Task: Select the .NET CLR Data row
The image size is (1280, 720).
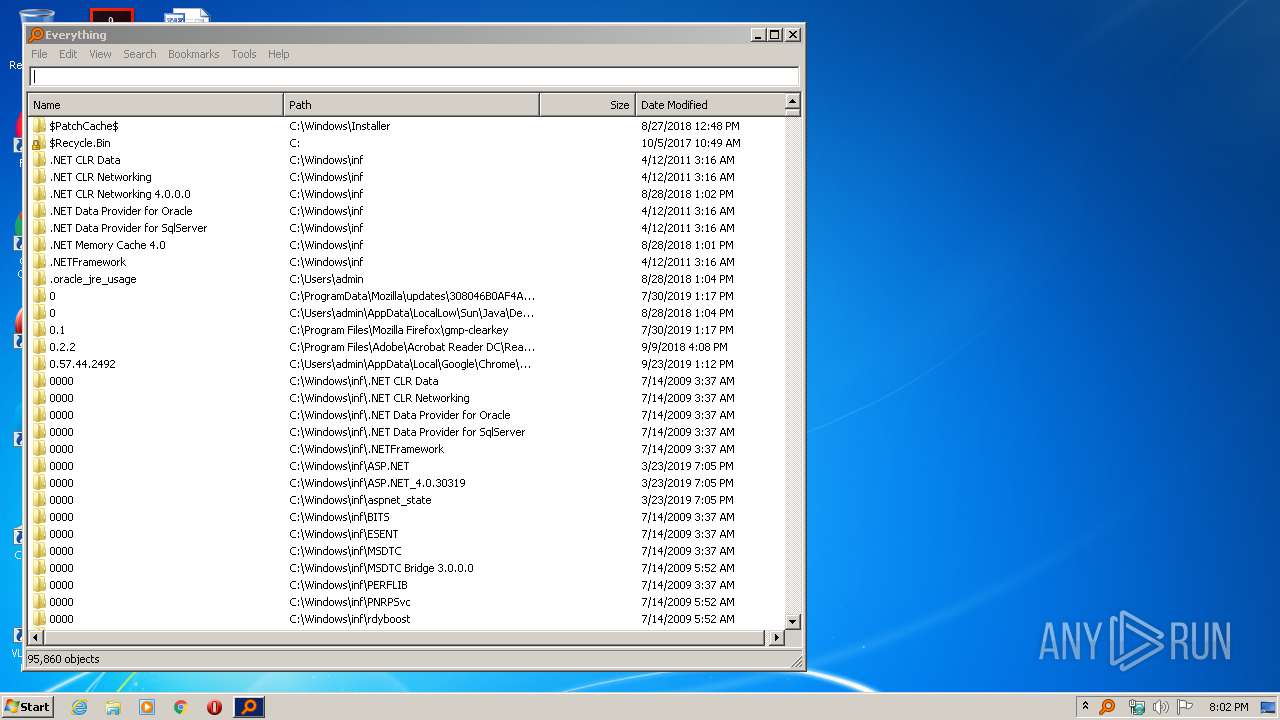Action: point(407,160)
